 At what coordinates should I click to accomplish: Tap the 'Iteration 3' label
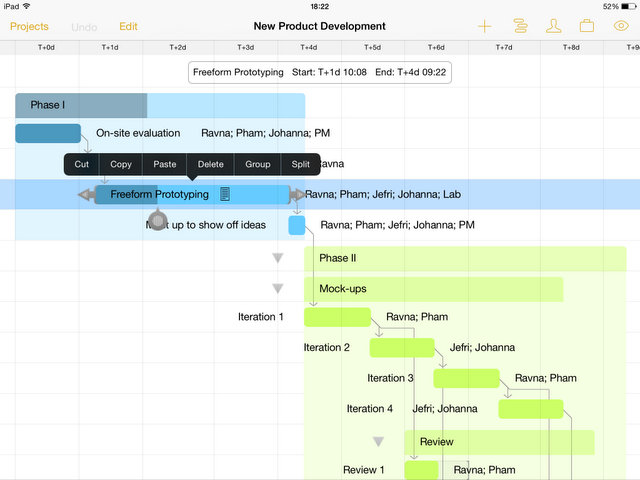click(x=390, y=378)
